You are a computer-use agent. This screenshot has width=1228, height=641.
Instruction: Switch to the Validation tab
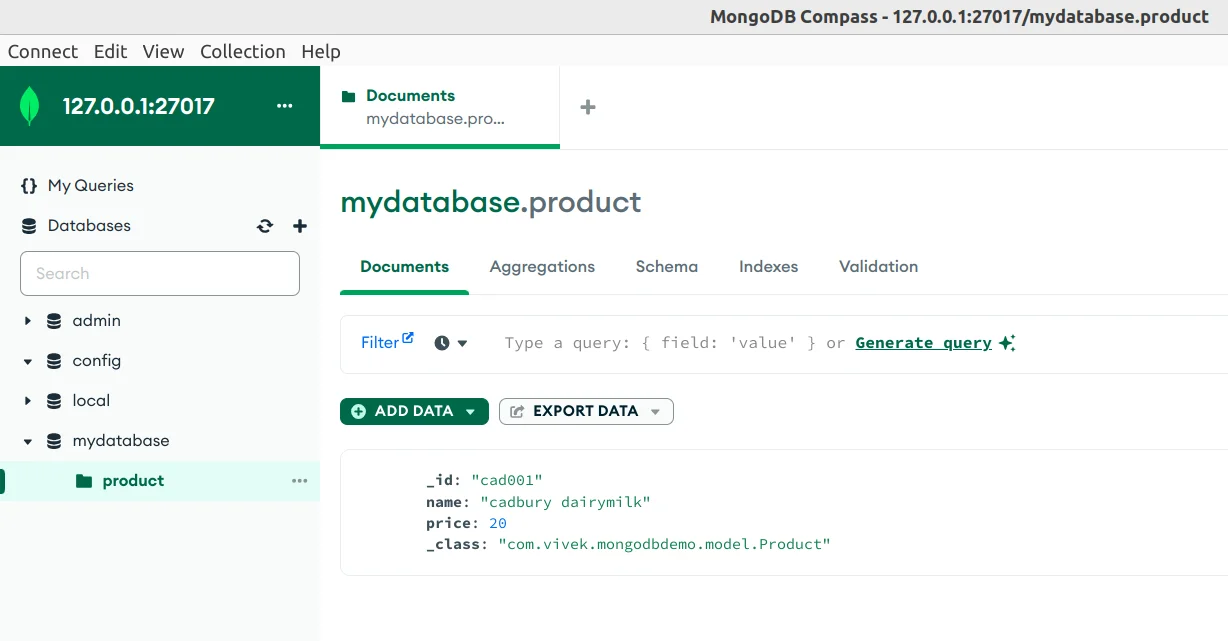(878, 267)
